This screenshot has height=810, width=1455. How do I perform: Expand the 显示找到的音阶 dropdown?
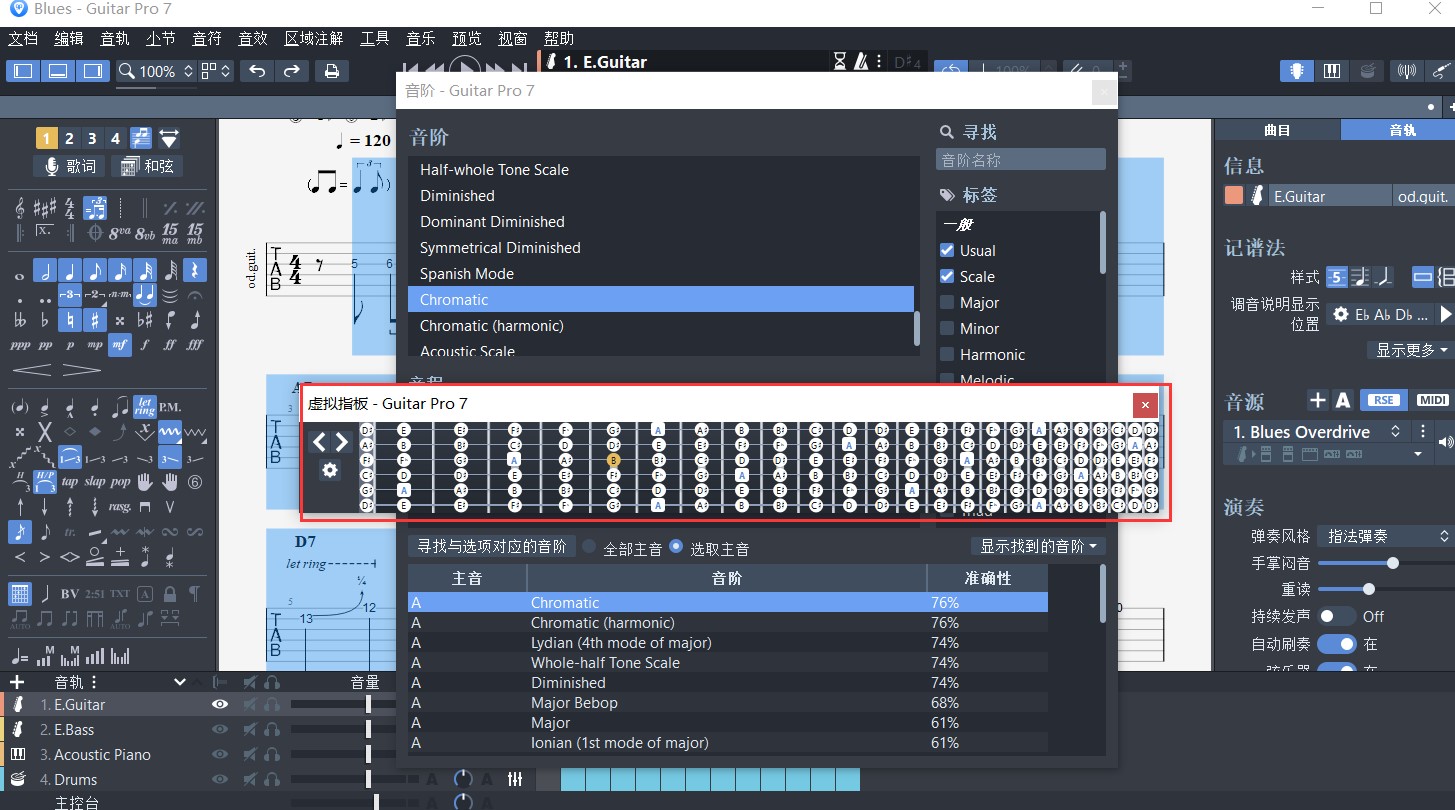click(x=1038, y=546)
